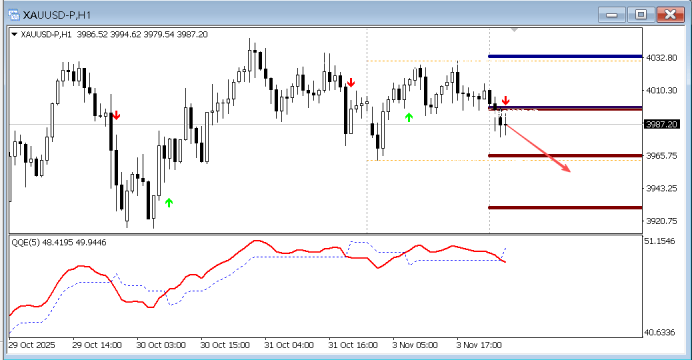Select the lowest dark red horizontal line
The image size is (692, 360).
coord(565,207)
